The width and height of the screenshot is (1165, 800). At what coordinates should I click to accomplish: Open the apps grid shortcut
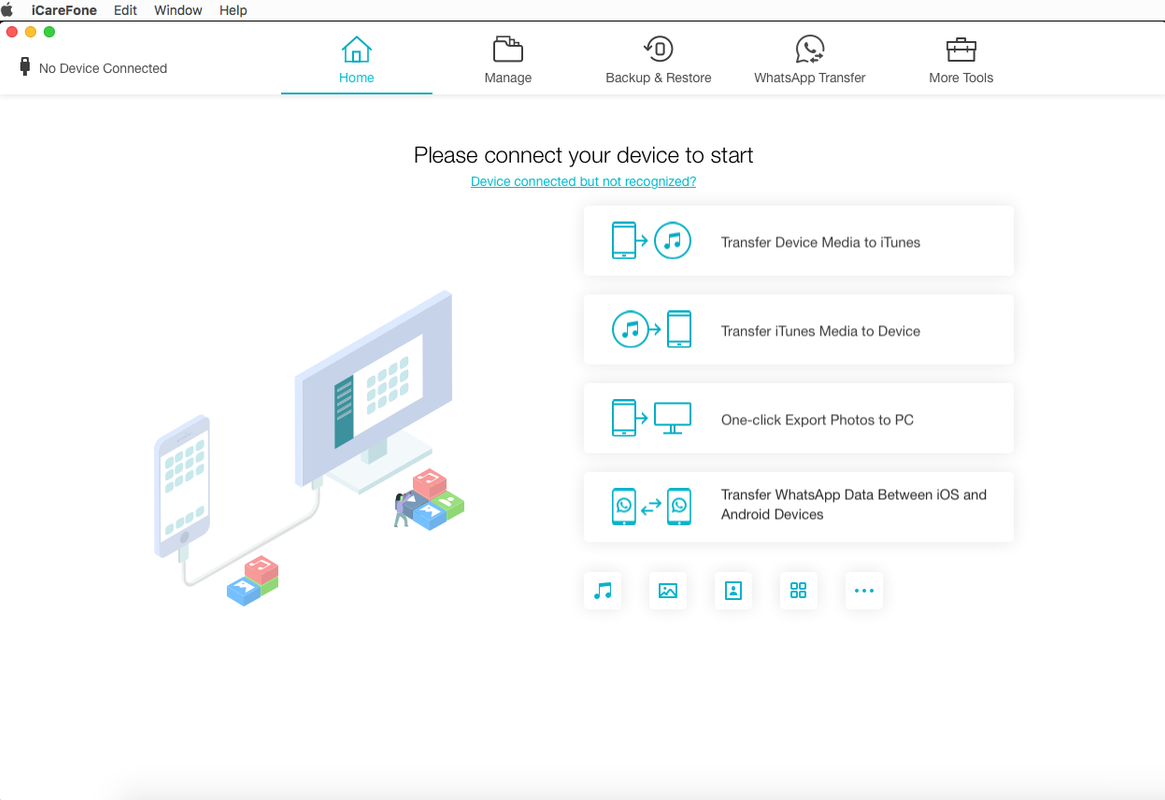pyautogui.click(x=799, y=591)
